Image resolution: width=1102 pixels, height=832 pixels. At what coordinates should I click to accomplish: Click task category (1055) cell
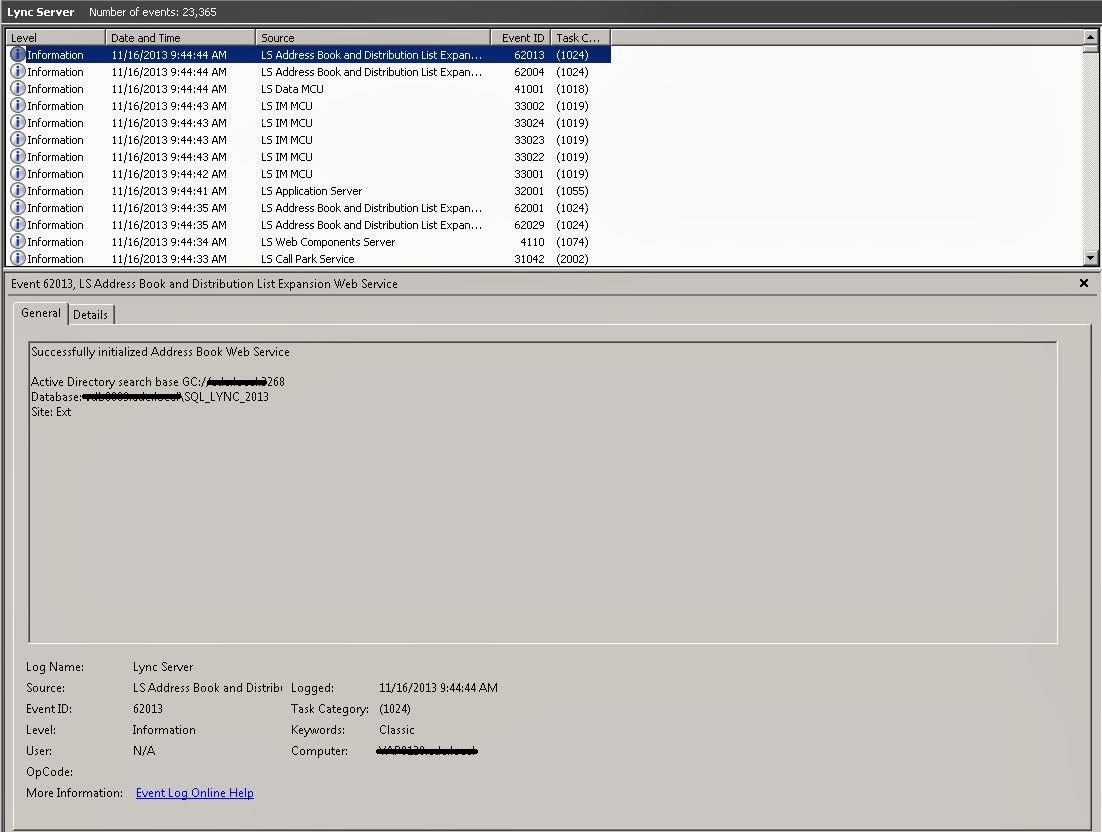click(572, 190)
